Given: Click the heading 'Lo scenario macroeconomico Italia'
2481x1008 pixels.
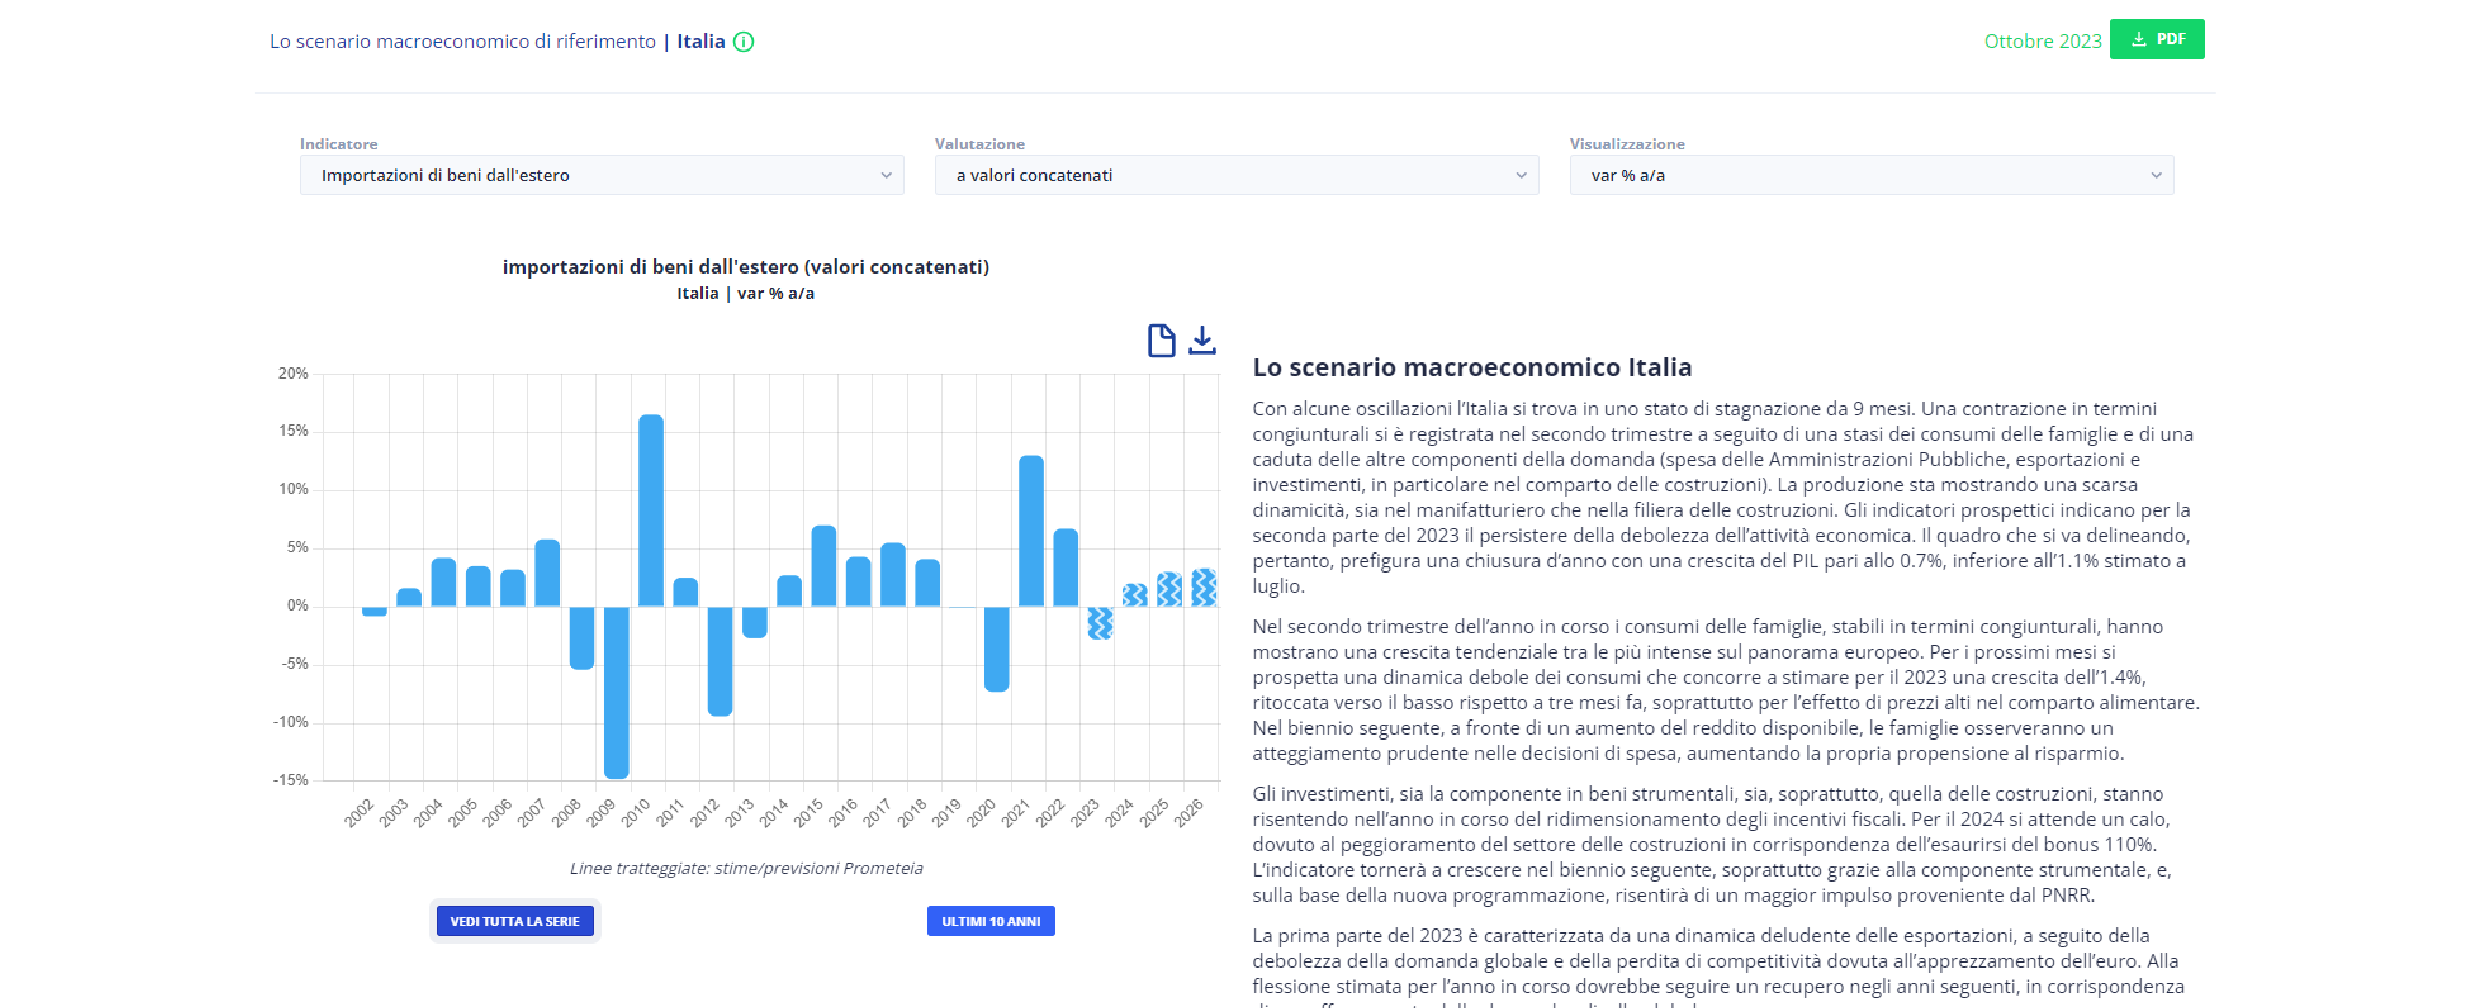Looking at the screenshot, I should (x=1472, y=367).
